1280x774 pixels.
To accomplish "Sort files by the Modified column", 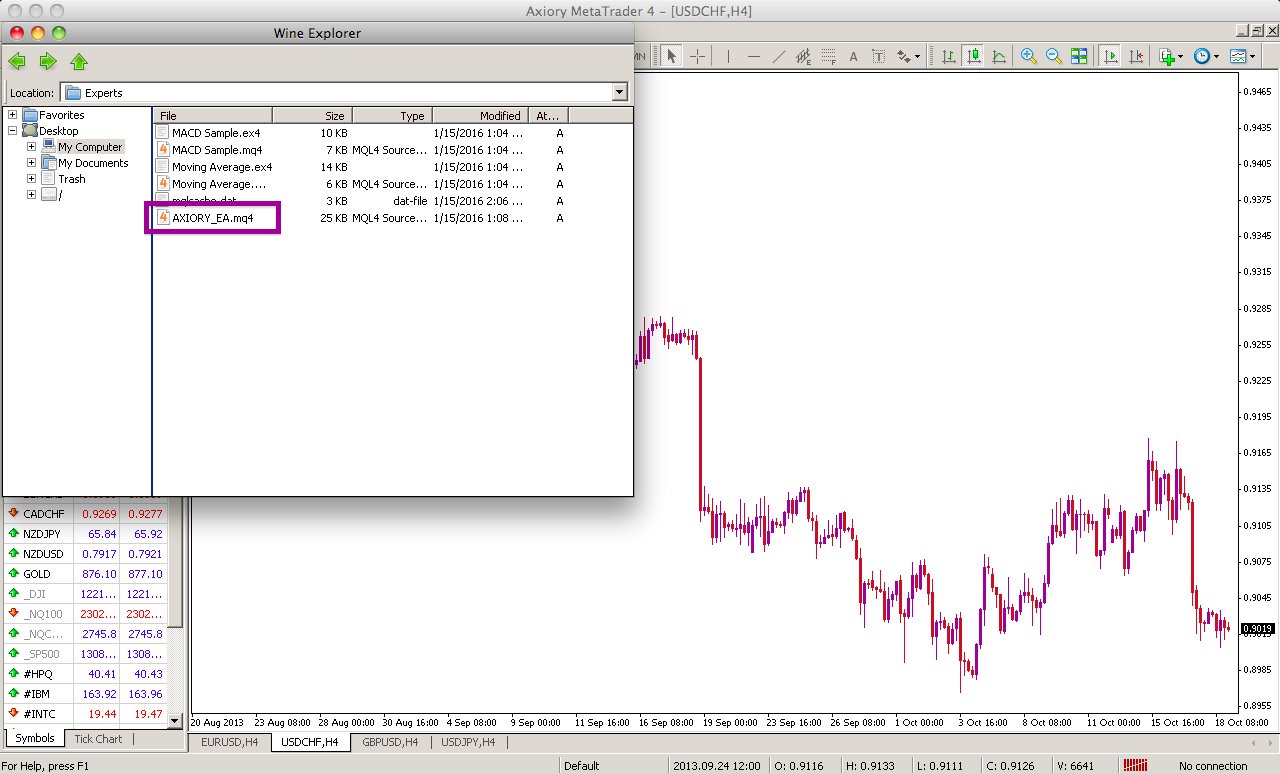I will [x=480, y=116].
